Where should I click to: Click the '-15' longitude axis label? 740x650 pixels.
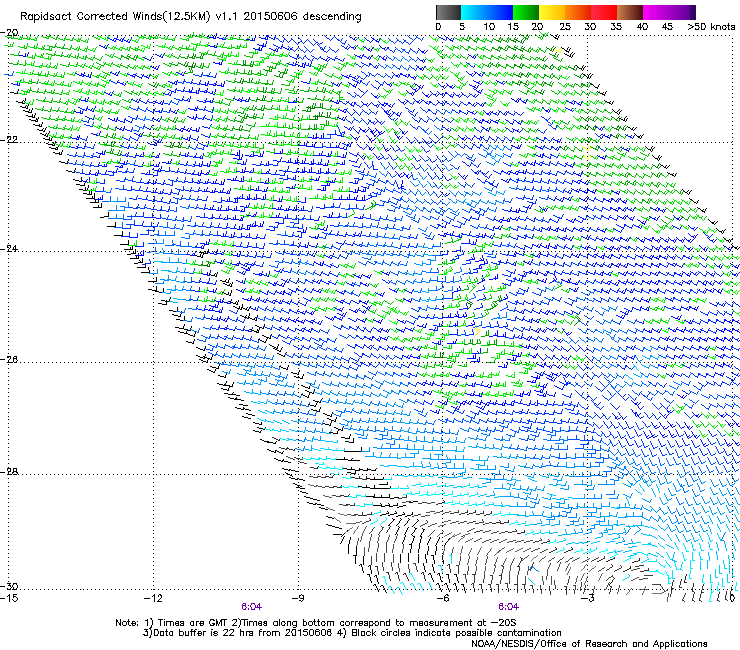point(10,598)
